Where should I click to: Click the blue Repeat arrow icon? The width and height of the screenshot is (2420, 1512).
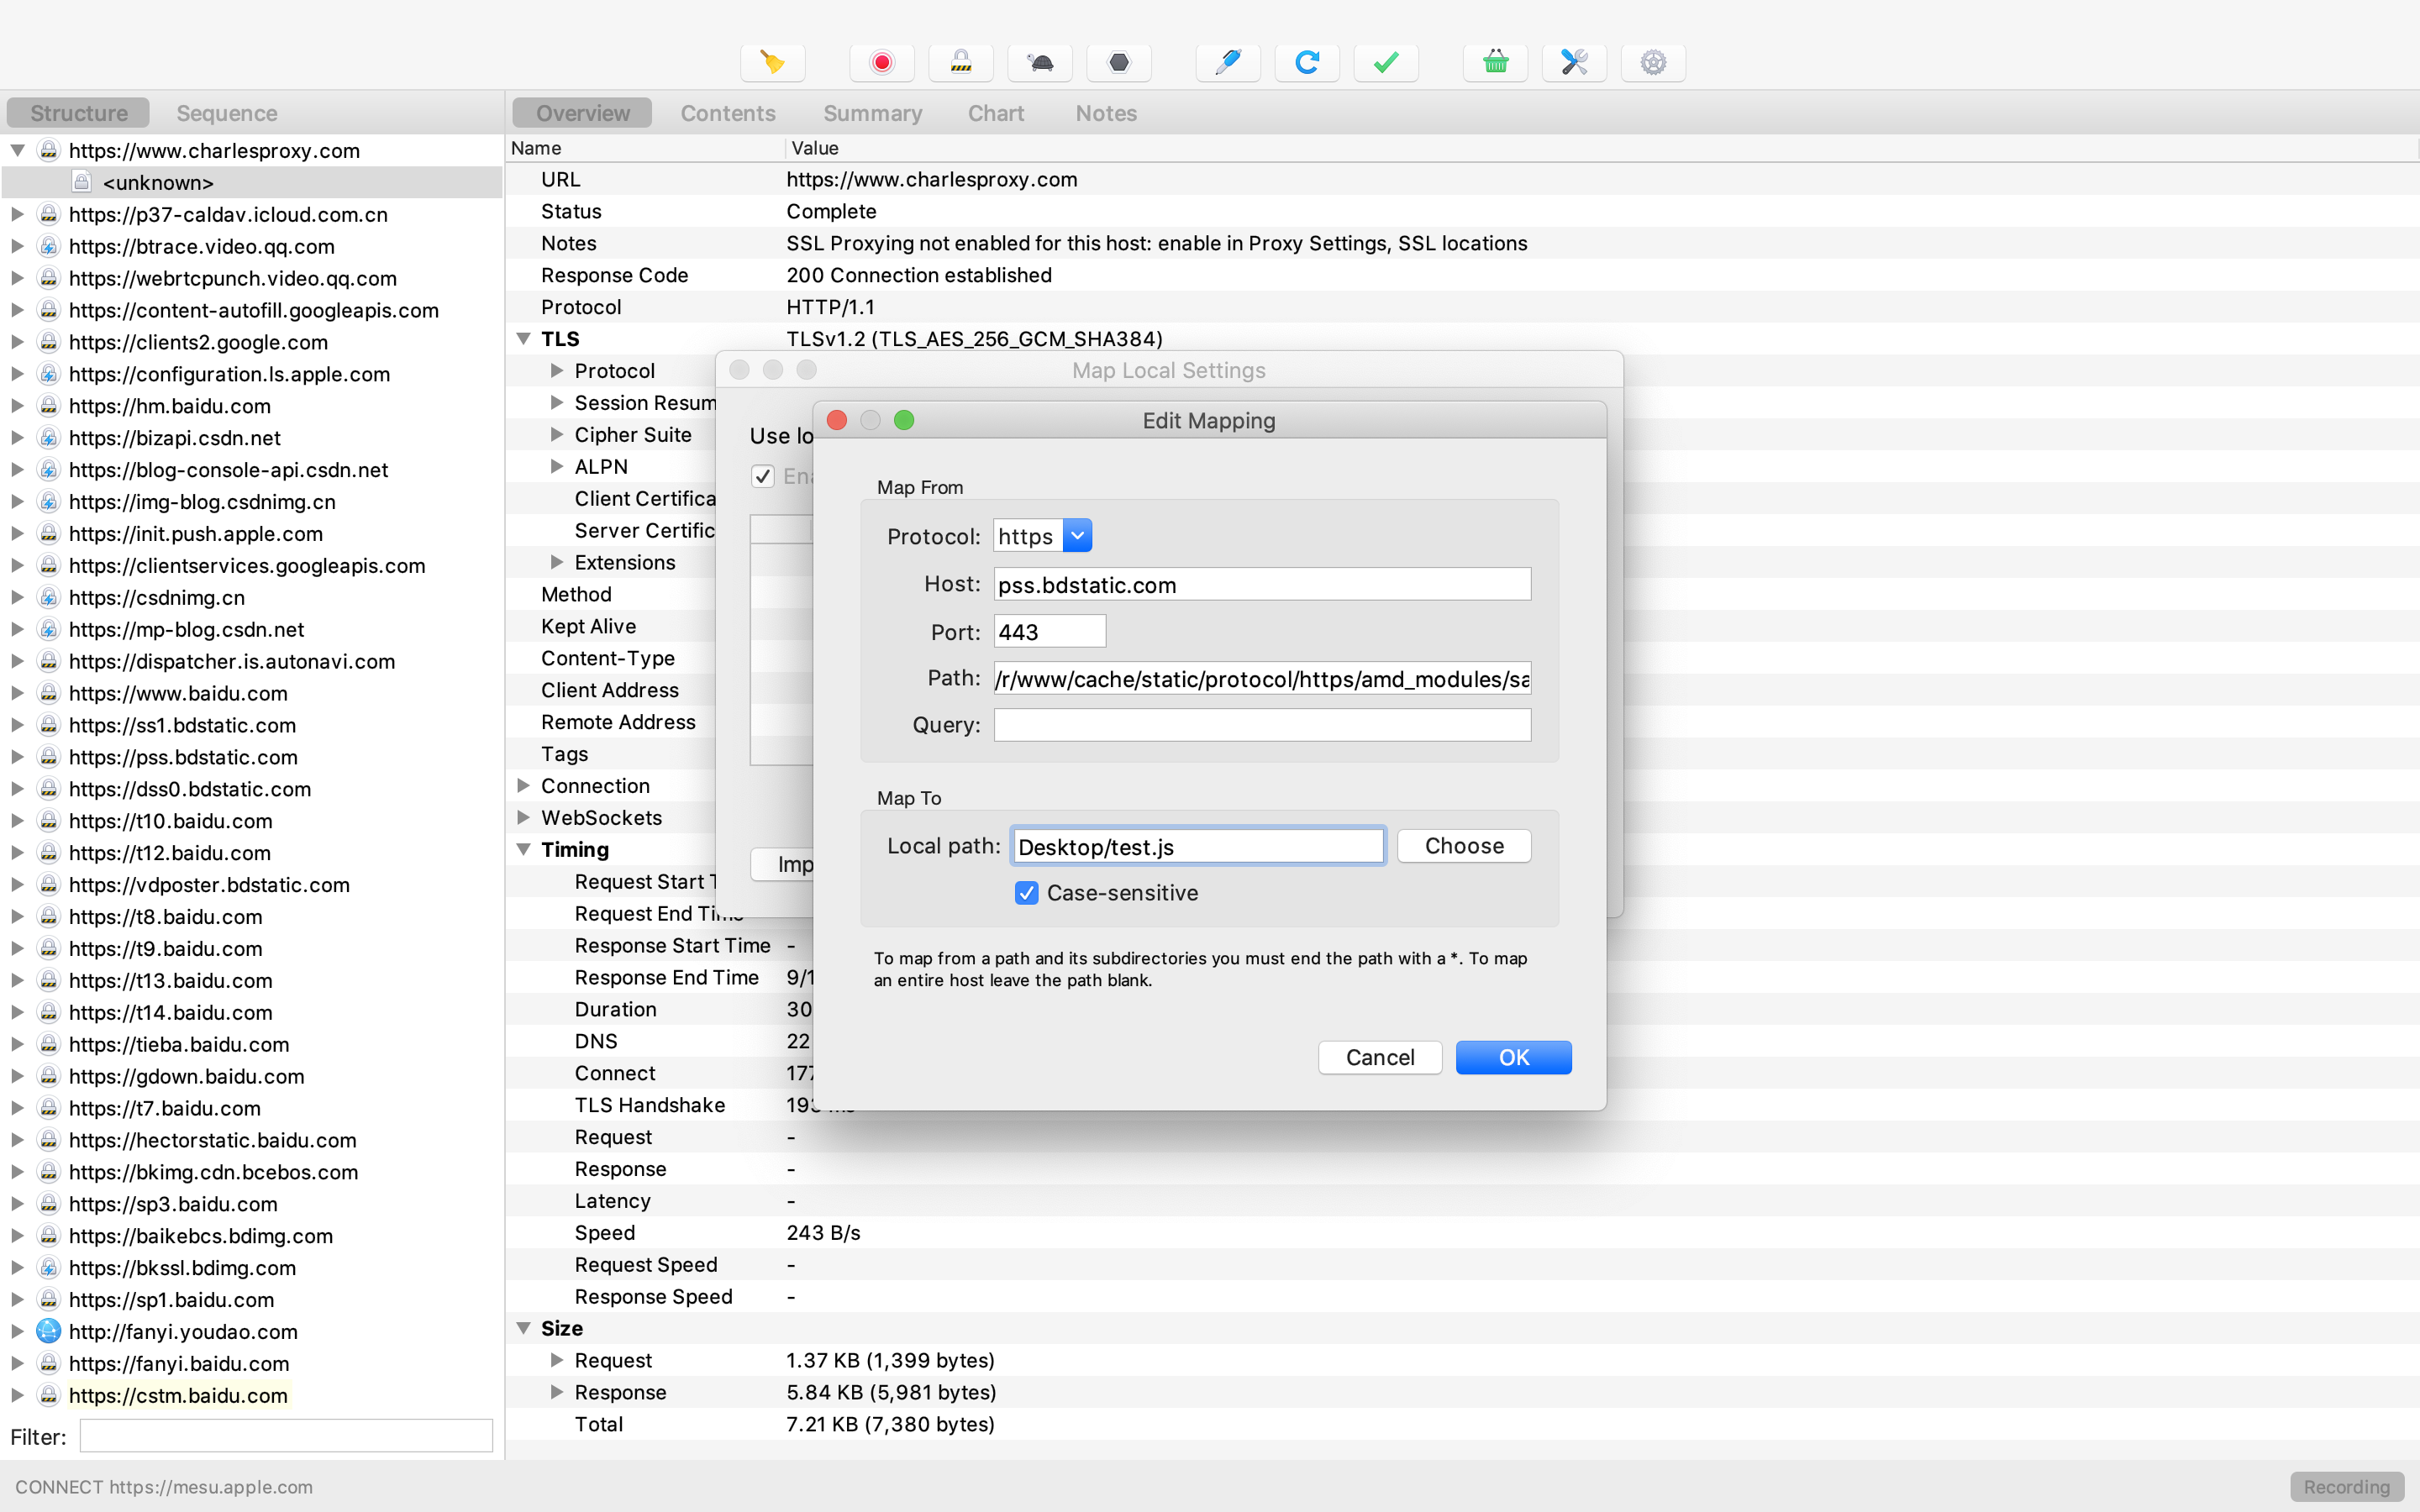click(1307, 63)
